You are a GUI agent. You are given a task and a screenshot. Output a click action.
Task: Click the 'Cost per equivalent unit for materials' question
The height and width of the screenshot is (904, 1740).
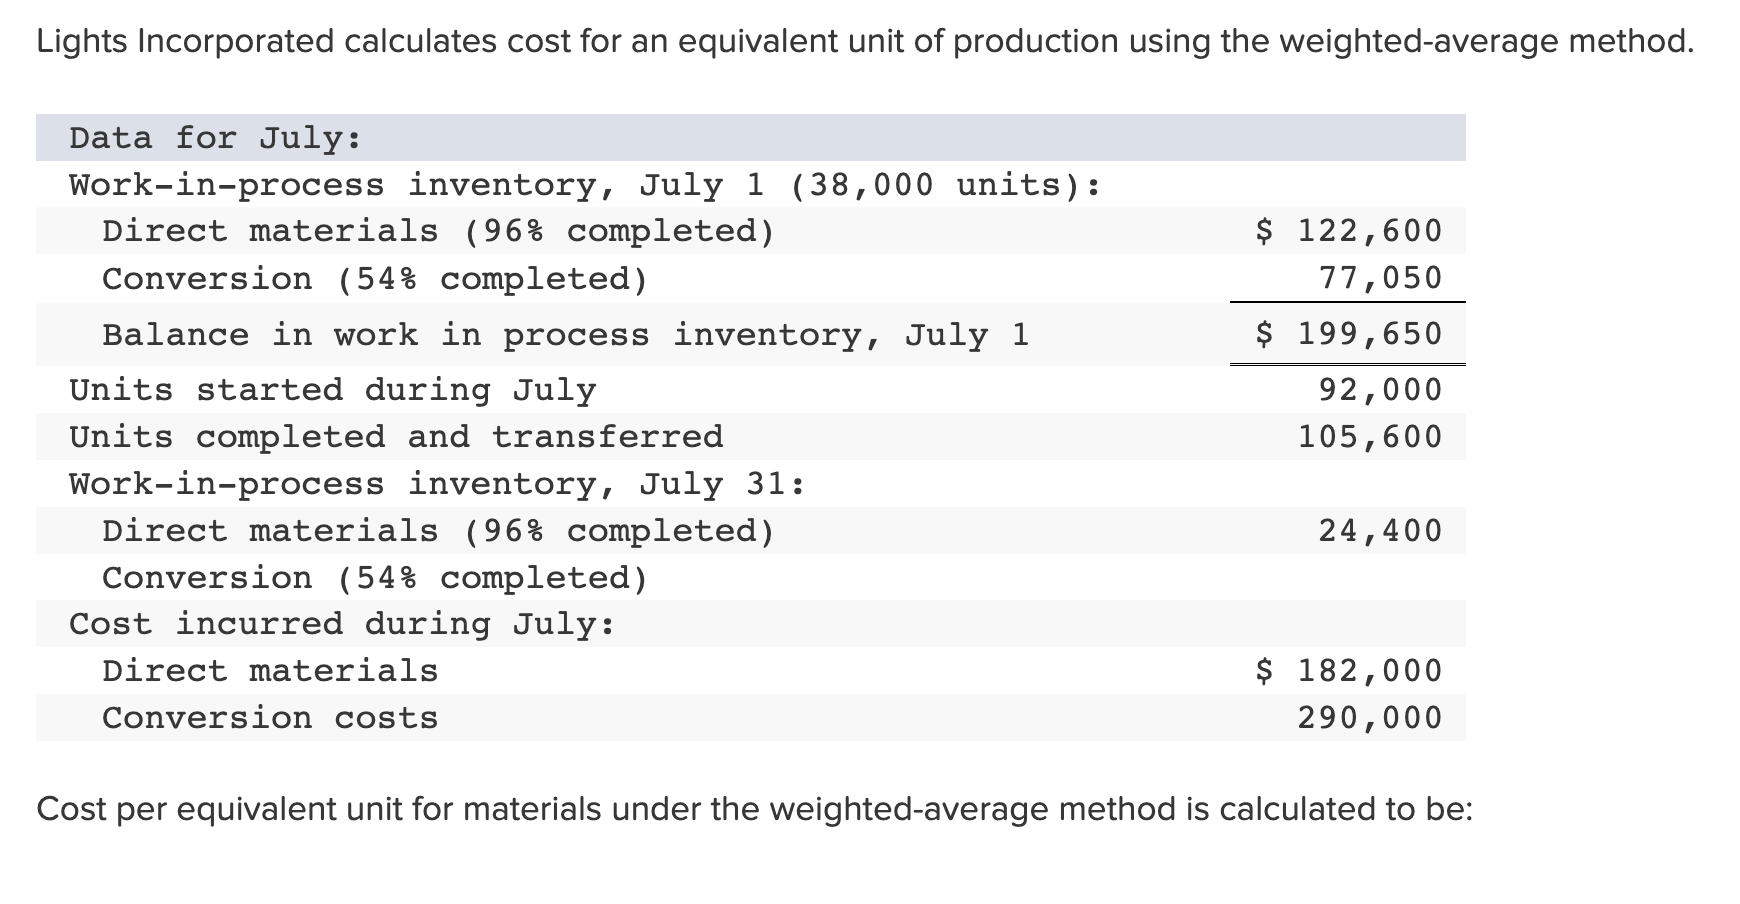[755, 809]
